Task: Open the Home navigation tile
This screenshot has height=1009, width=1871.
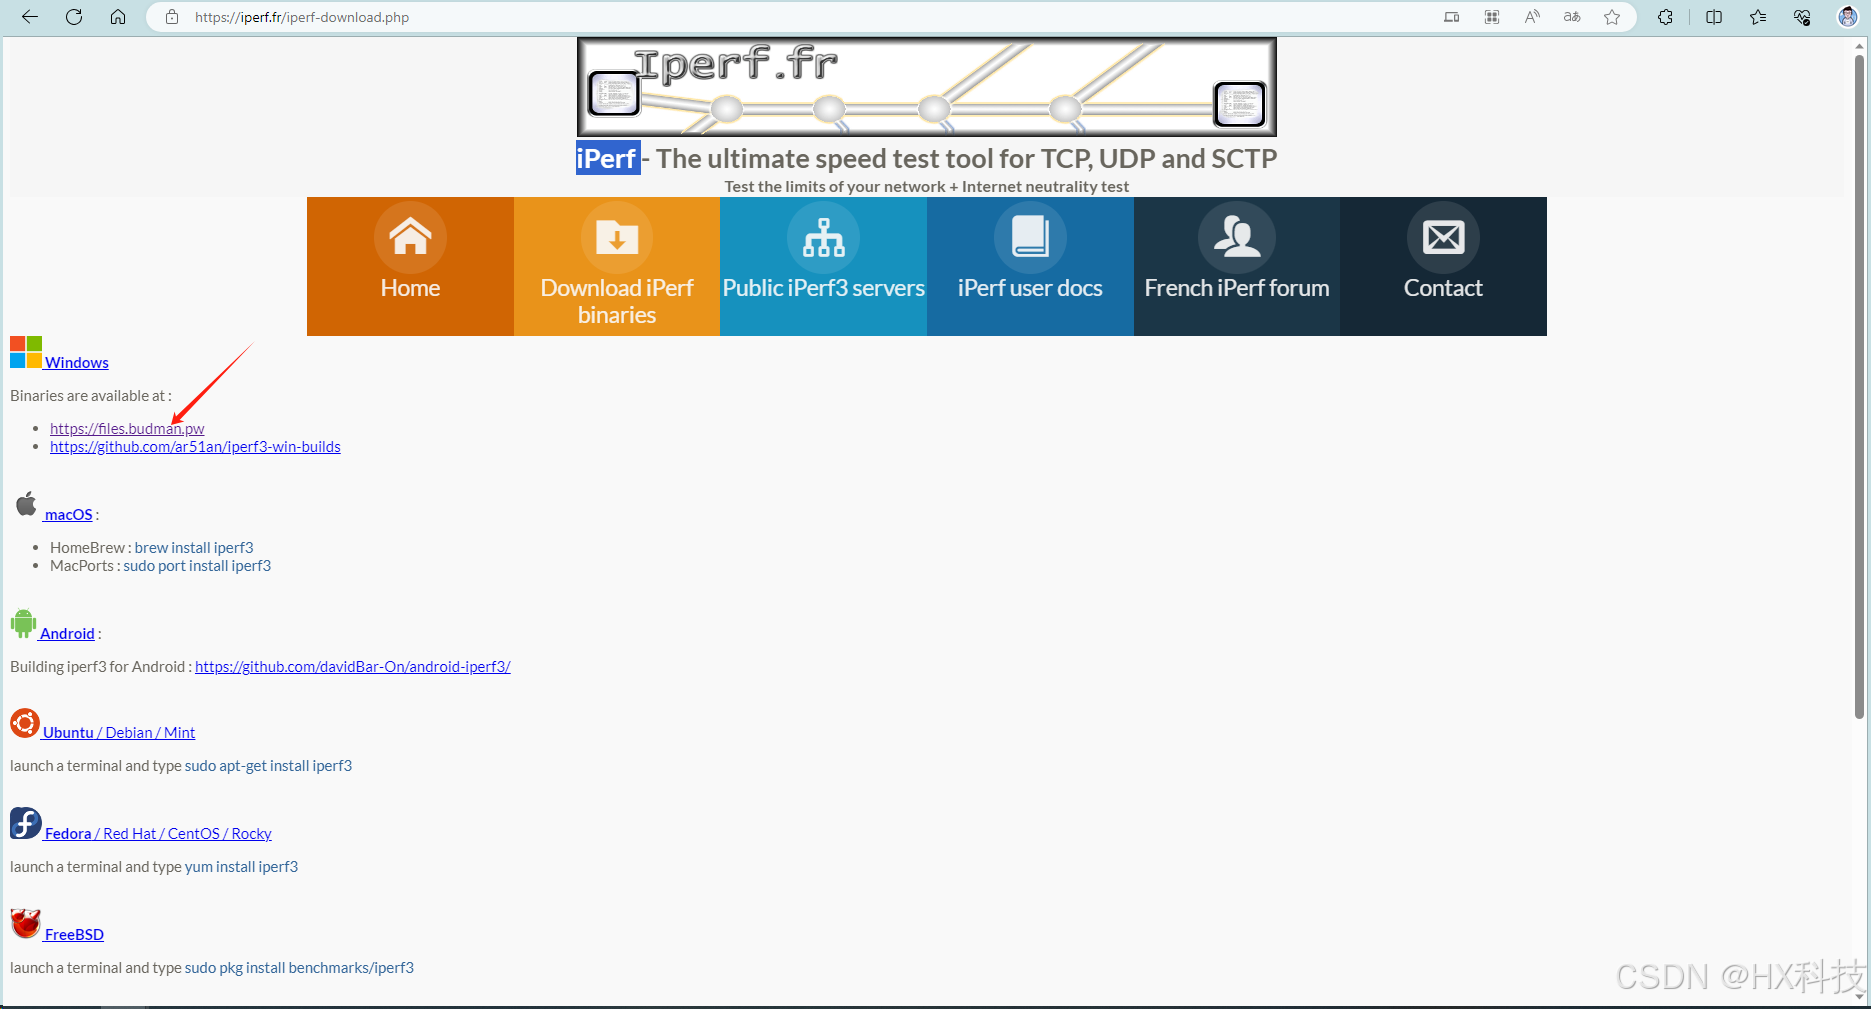Action: pos(410,266)
